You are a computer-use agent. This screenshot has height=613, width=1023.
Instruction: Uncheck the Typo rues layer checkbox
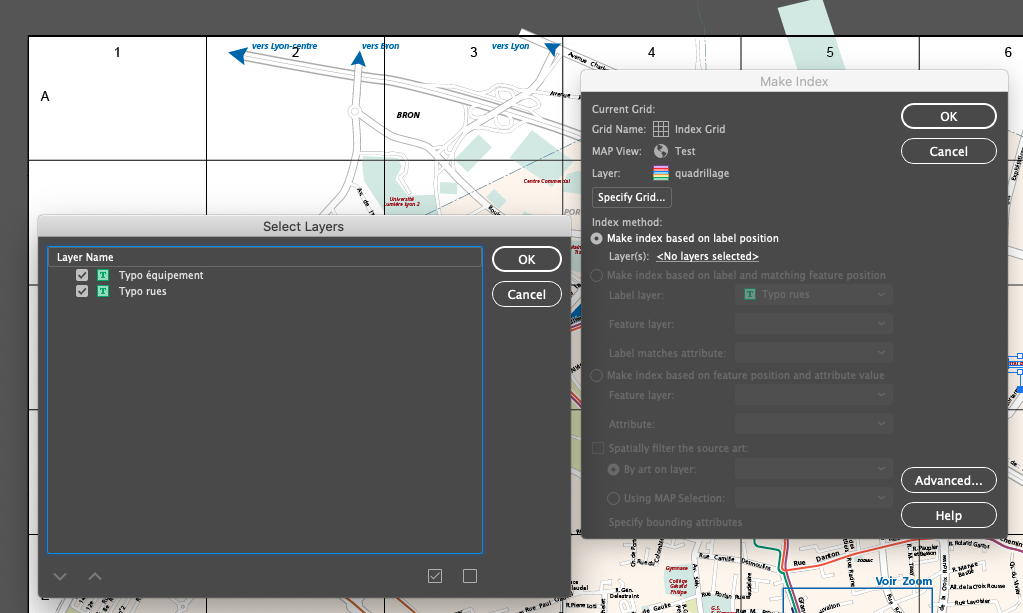(x=83, y=292)
